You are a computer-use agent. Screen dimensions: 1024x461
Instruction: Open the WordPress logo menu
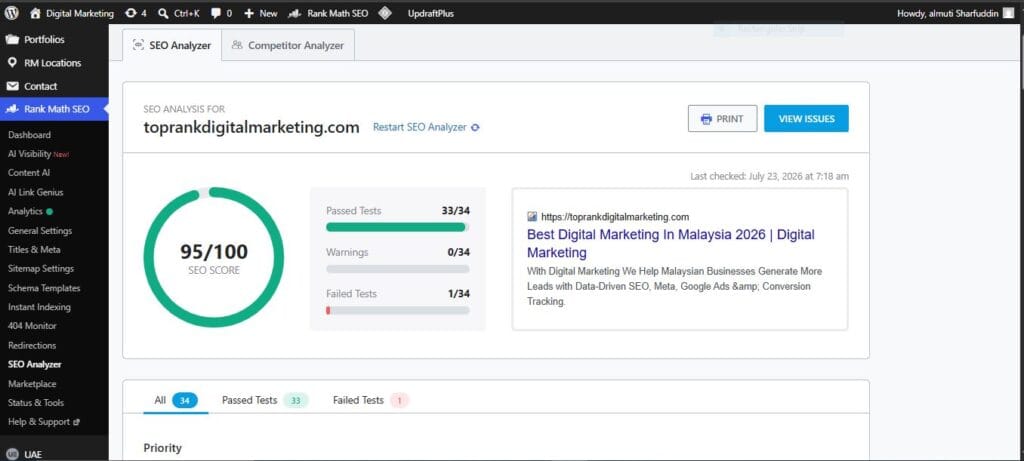point(12,13)
